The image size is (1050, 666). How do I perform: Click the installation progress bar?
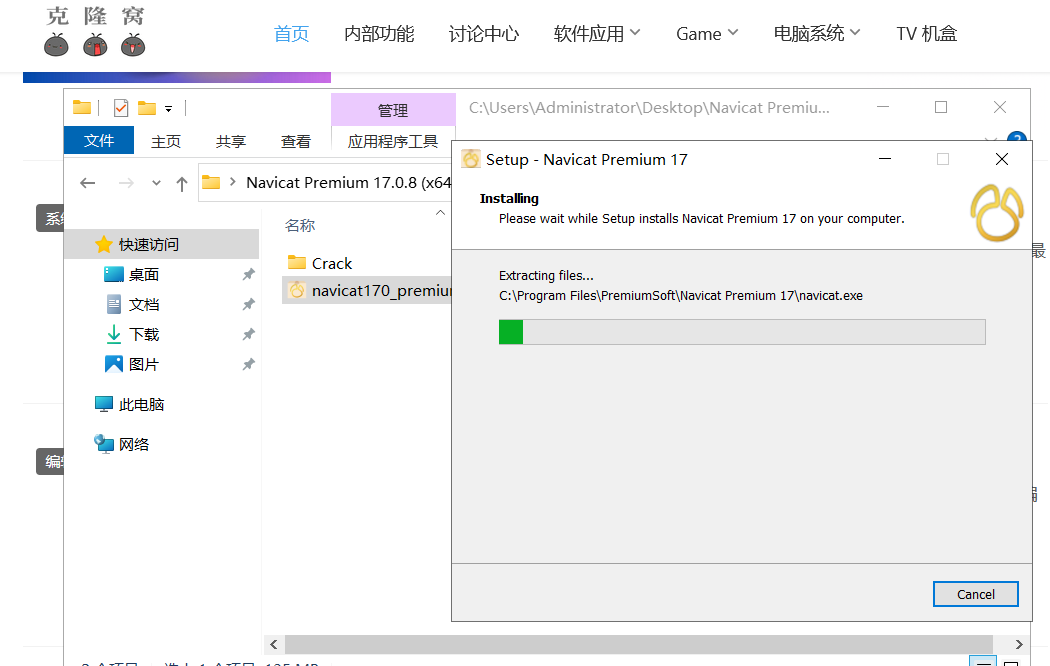point(742,332)
